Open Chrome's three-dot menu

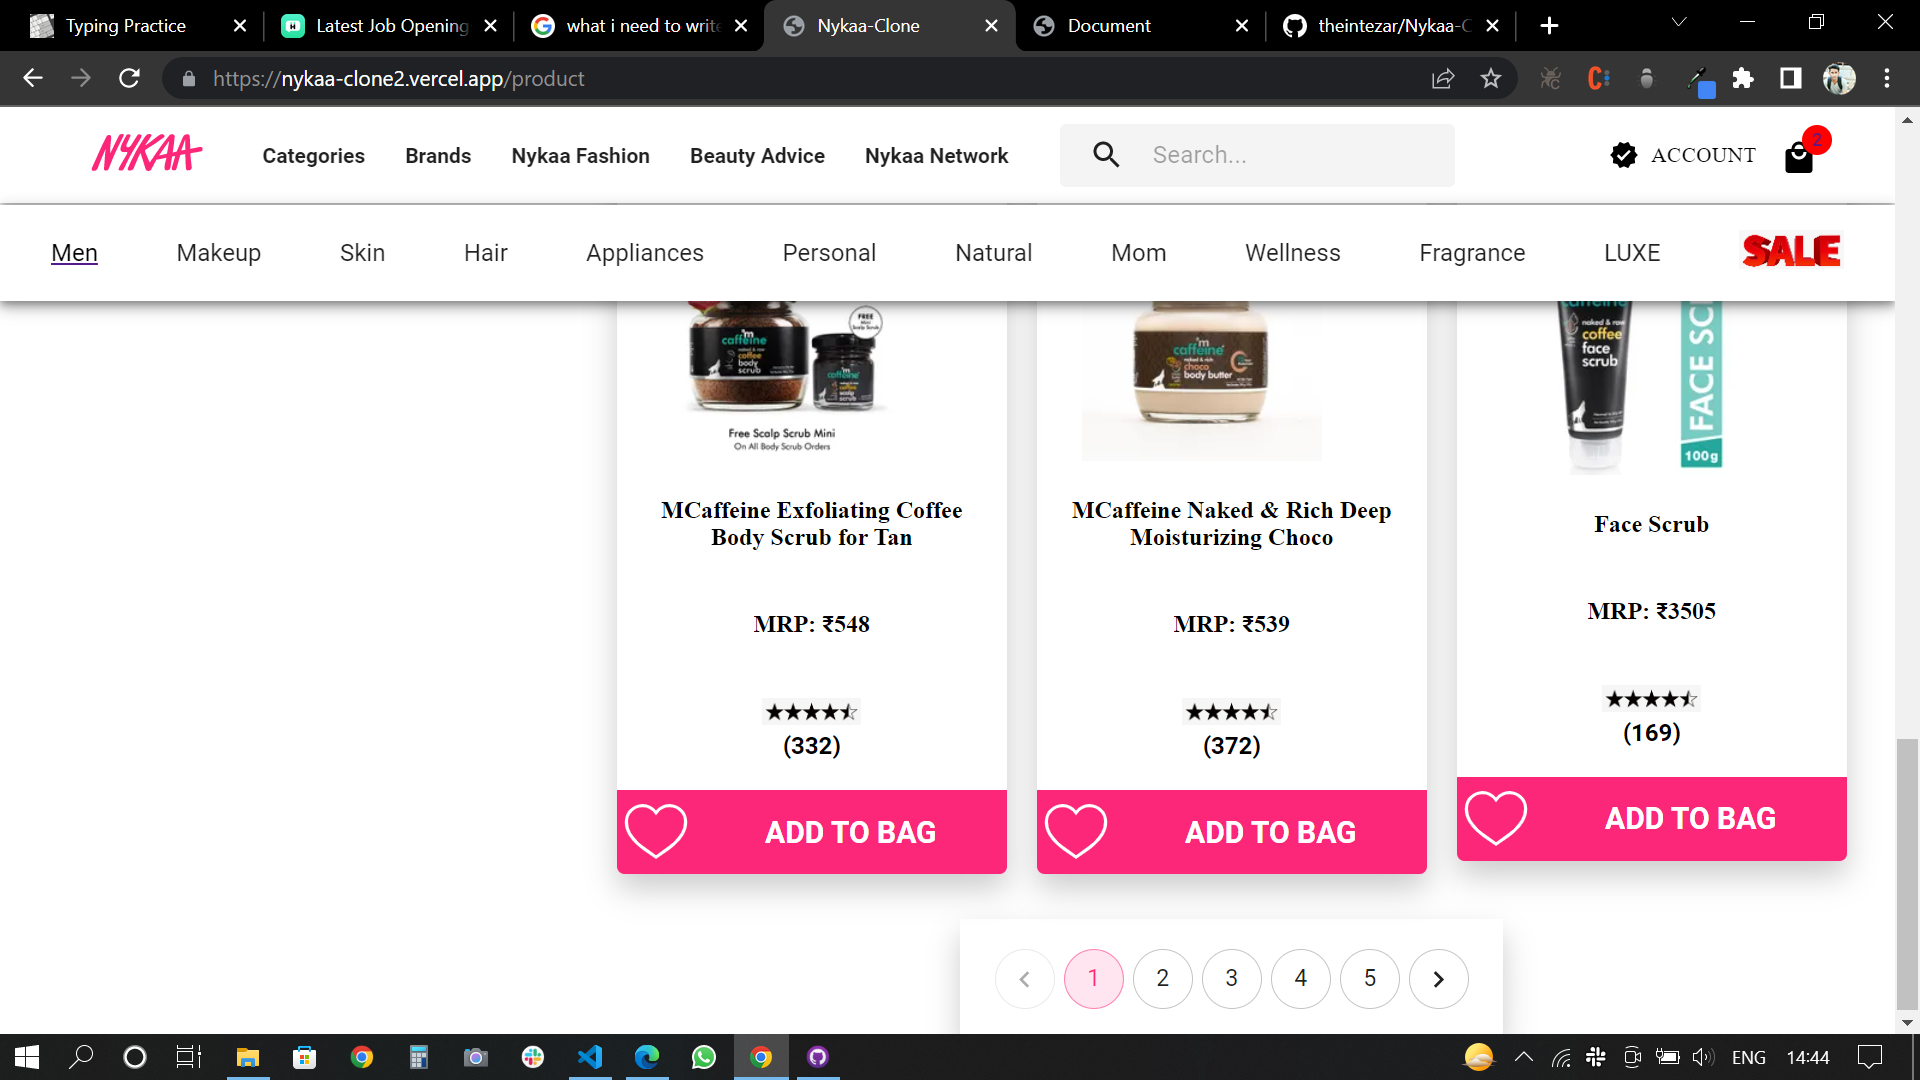(1888, 78)
